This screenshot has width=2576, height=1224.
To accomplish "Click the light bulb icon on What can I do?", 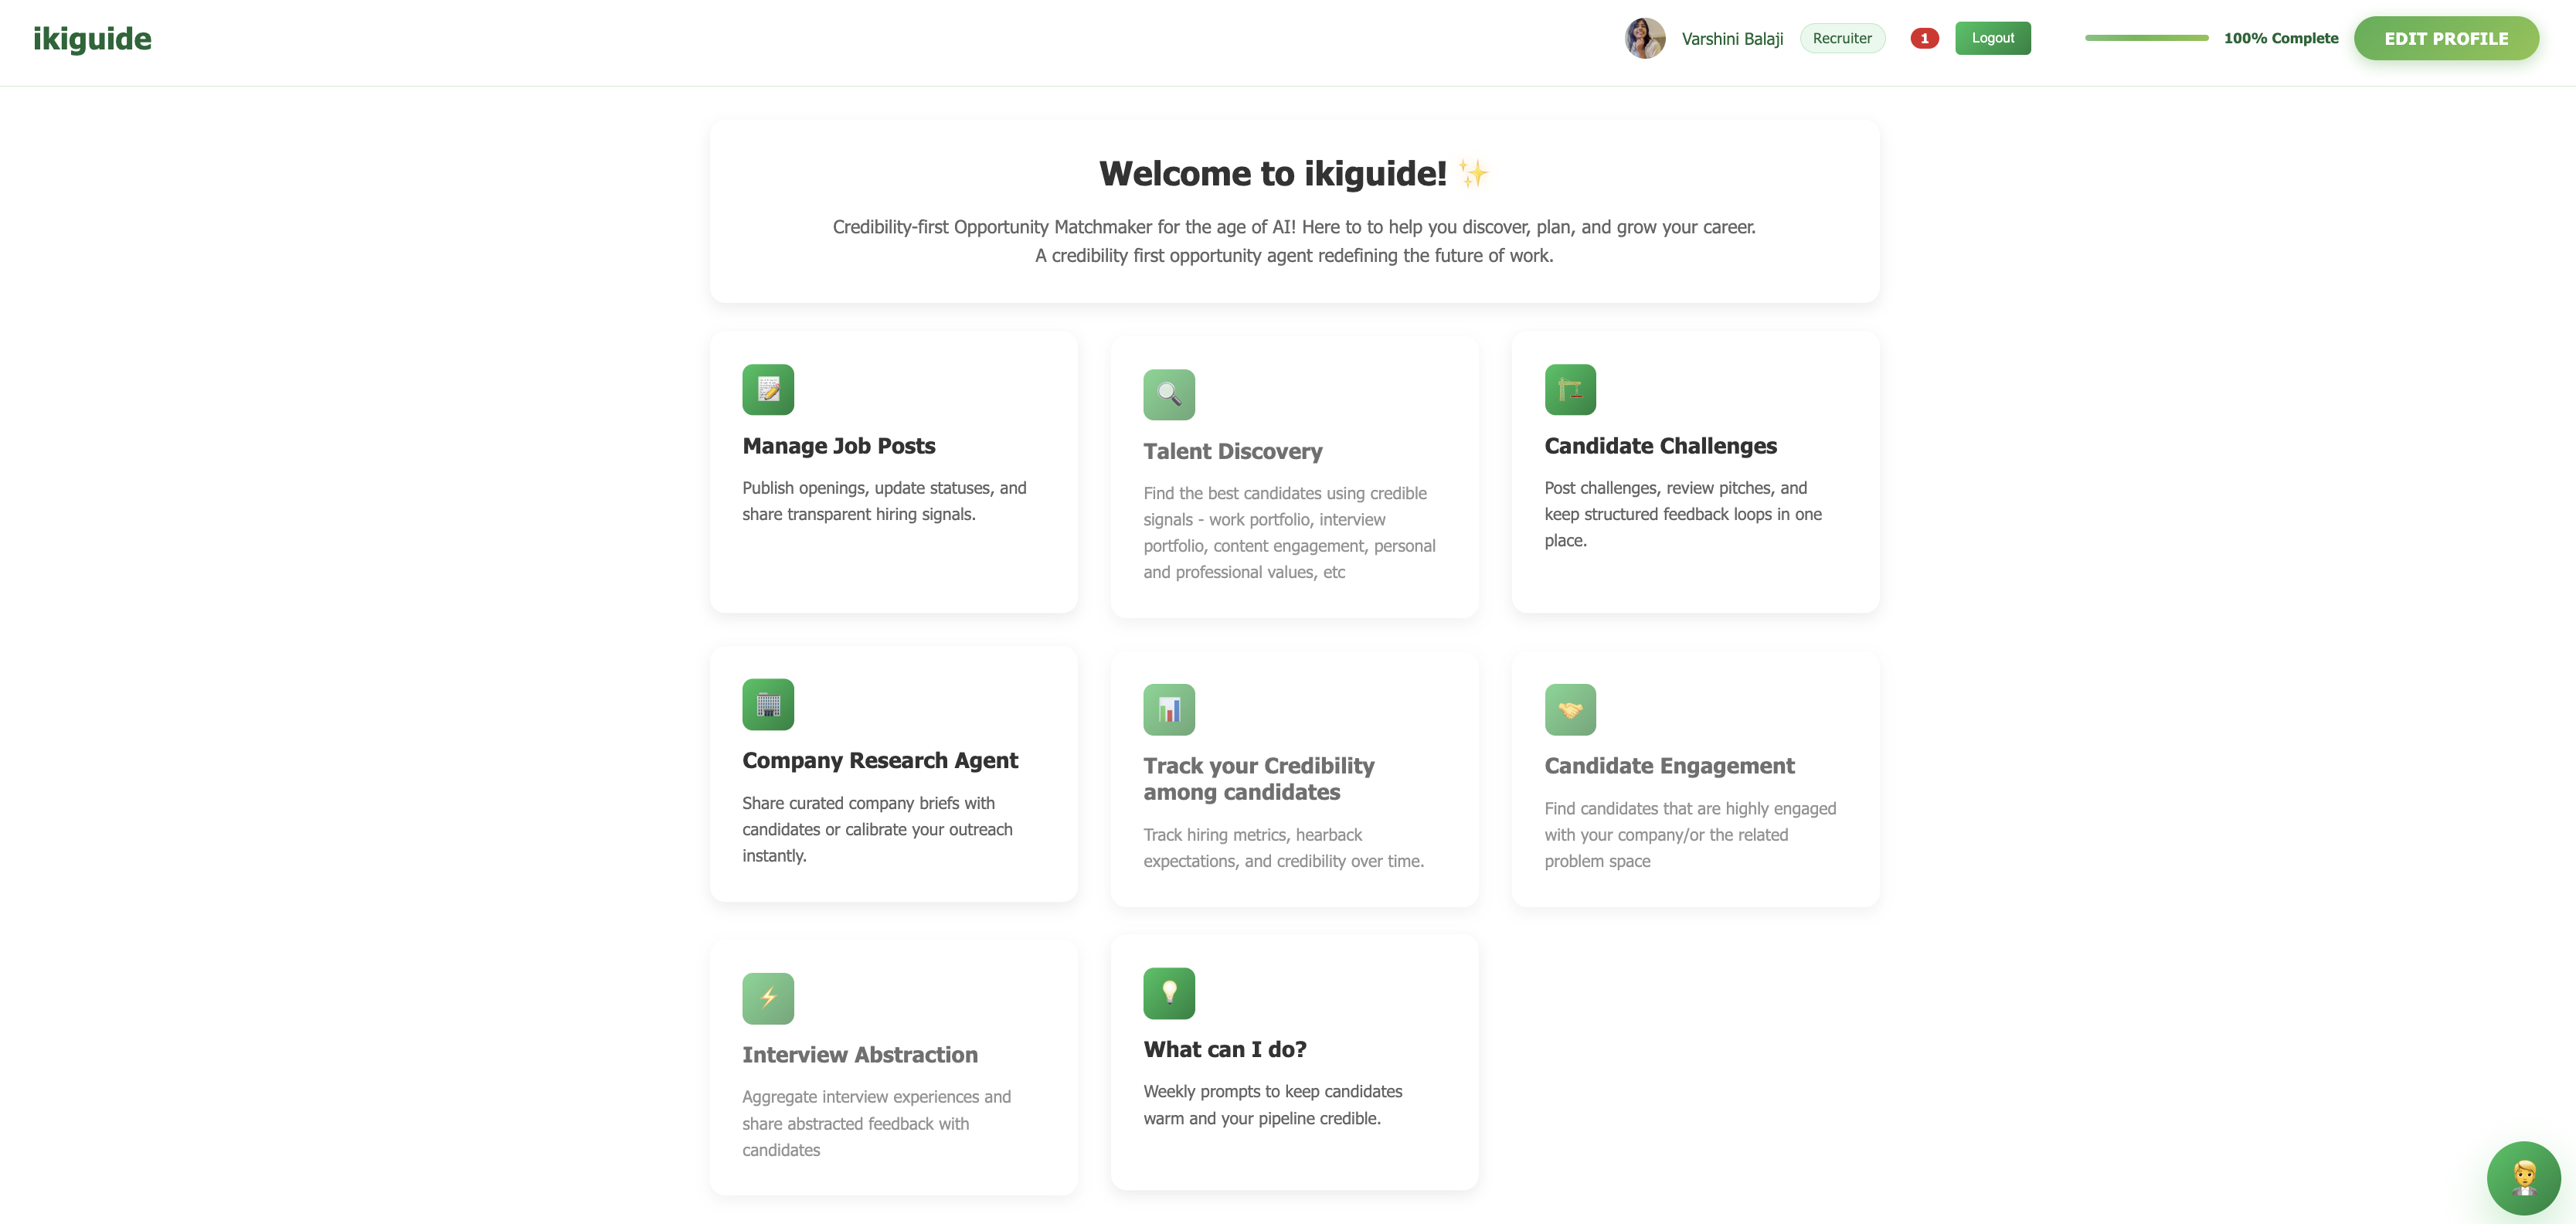I will (1169, 993).
